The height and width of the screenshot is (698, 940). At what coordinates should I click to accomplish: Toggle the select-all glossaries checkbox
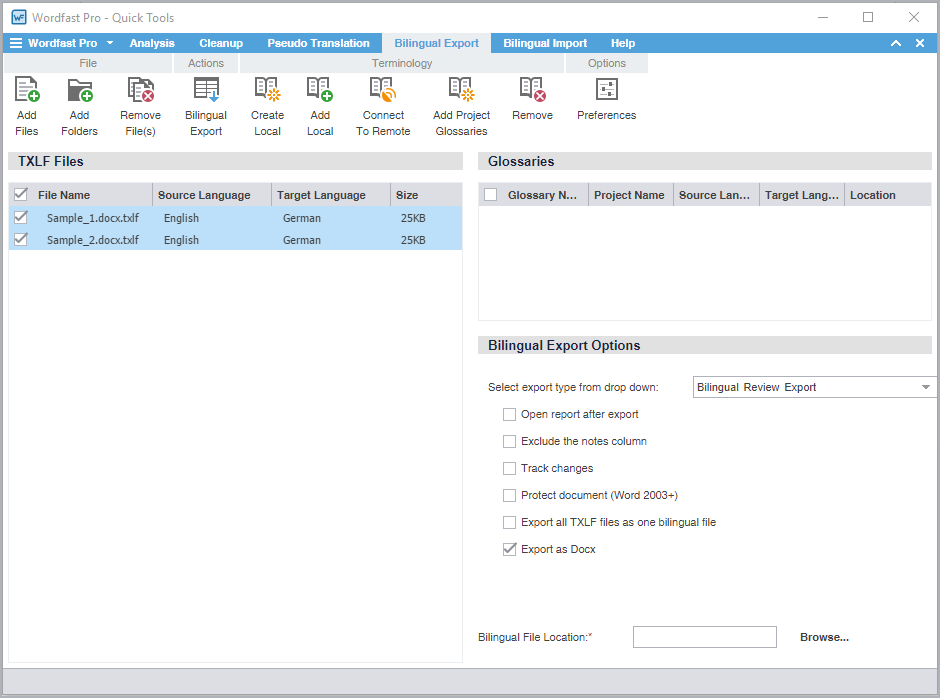(x=490, y=195)
